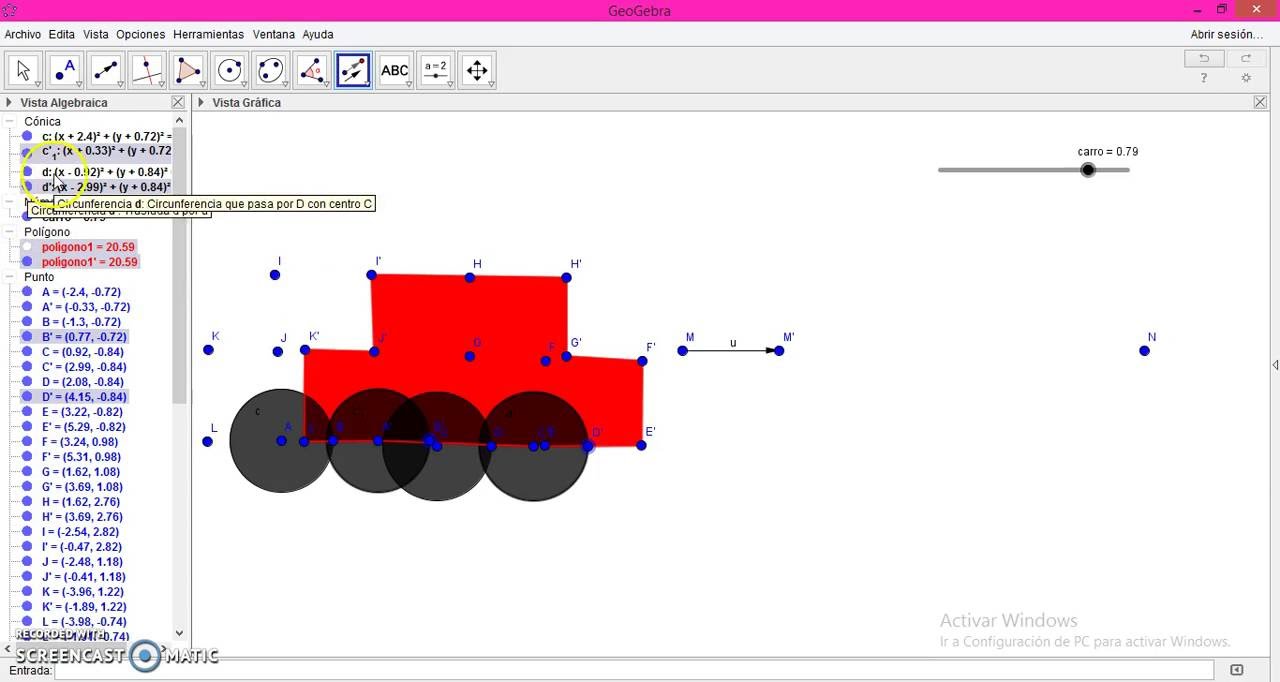Screen dimensions: 1280x682
Task: Collapse the Cónica group
Action: pyautogui.click(x=9, y=121)
